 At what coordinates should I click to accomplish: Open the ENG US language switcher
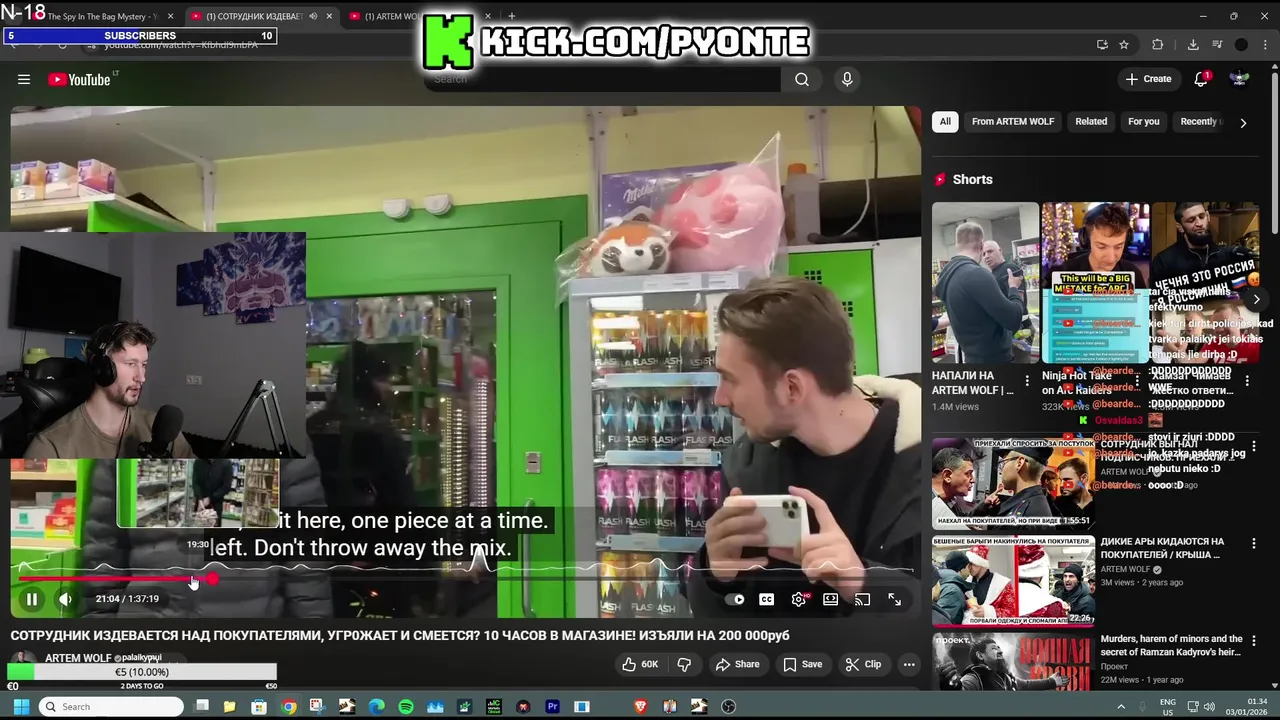coord(1167,706)
